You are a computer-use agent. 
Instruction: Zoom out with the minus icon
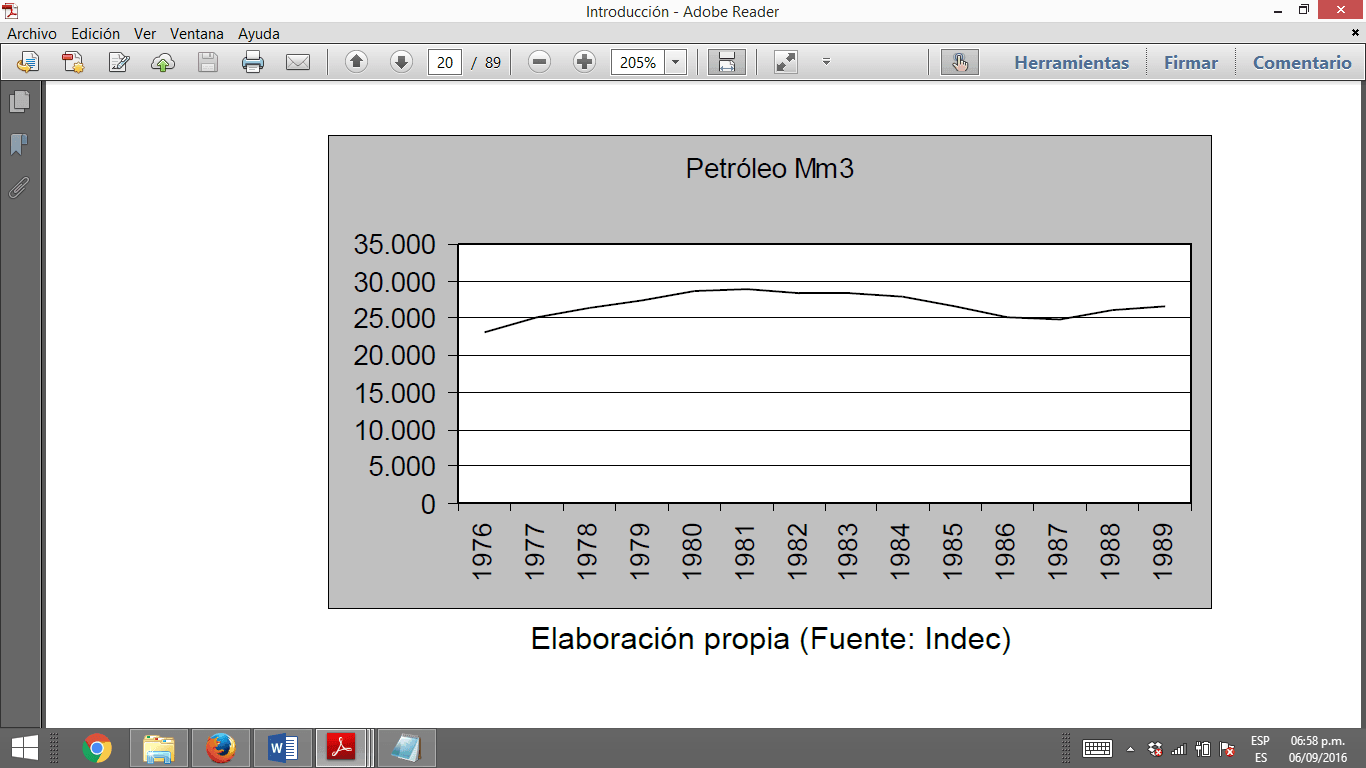(538, 61)
